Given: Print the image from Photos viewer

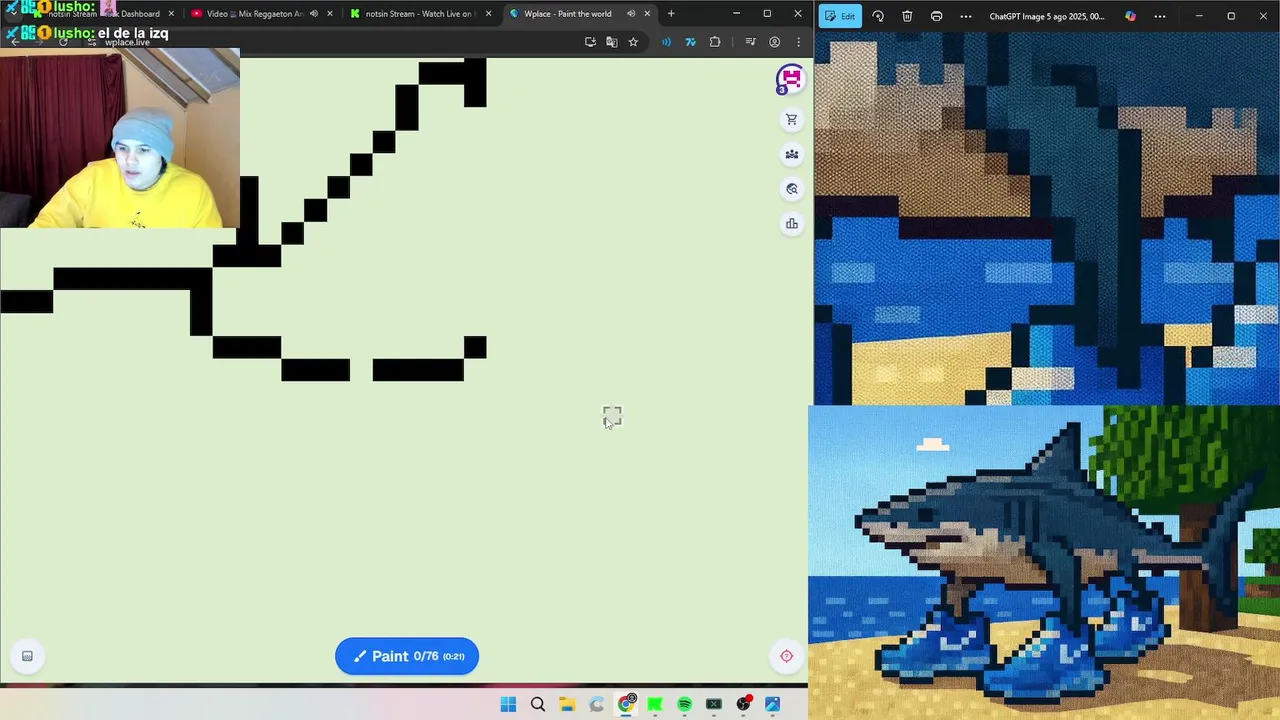Looking at the screenshot, I should 936,16.
